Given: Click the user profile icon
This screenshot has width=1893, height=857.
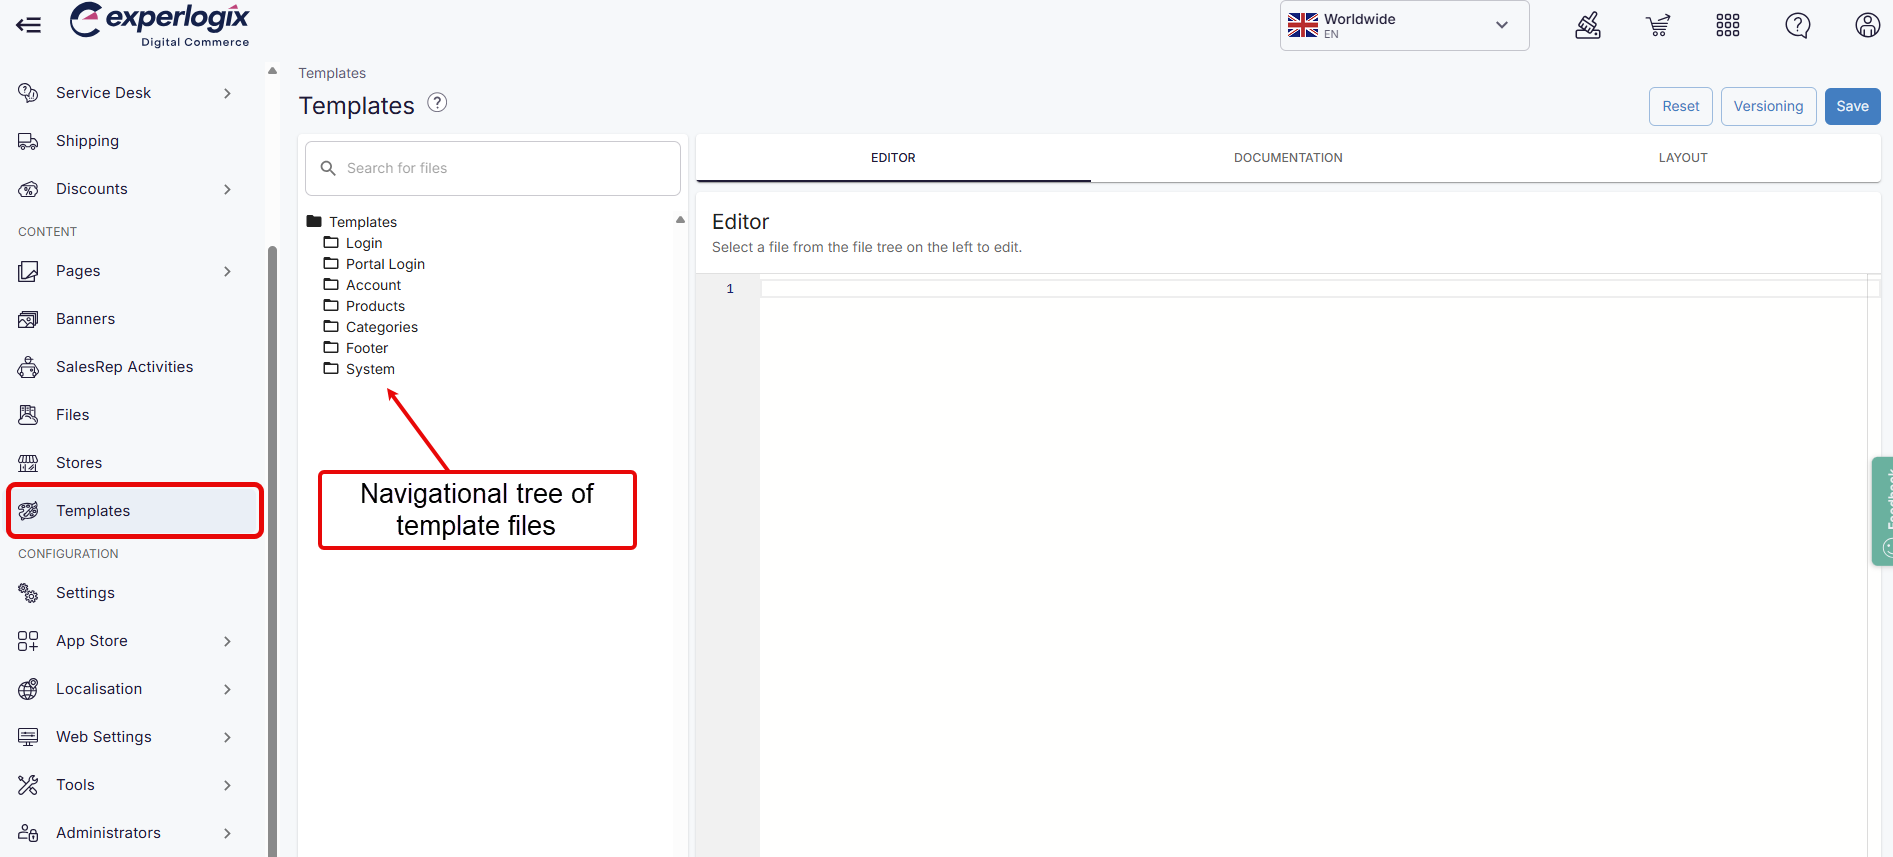Looking at the screenshot, I should [1867, 26].
